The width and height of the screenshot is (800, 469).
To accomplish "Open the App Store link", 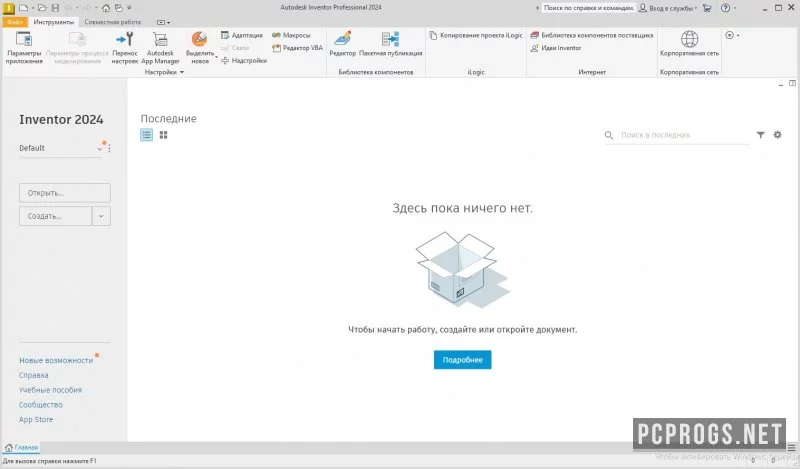I will click(36, 419).
